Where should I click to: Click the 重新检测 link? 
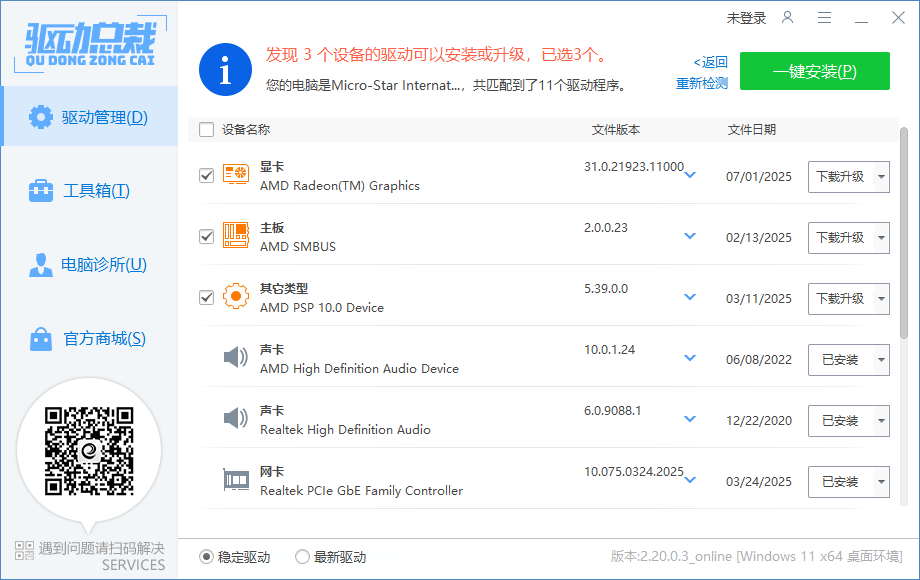click(x=702, y=83)
